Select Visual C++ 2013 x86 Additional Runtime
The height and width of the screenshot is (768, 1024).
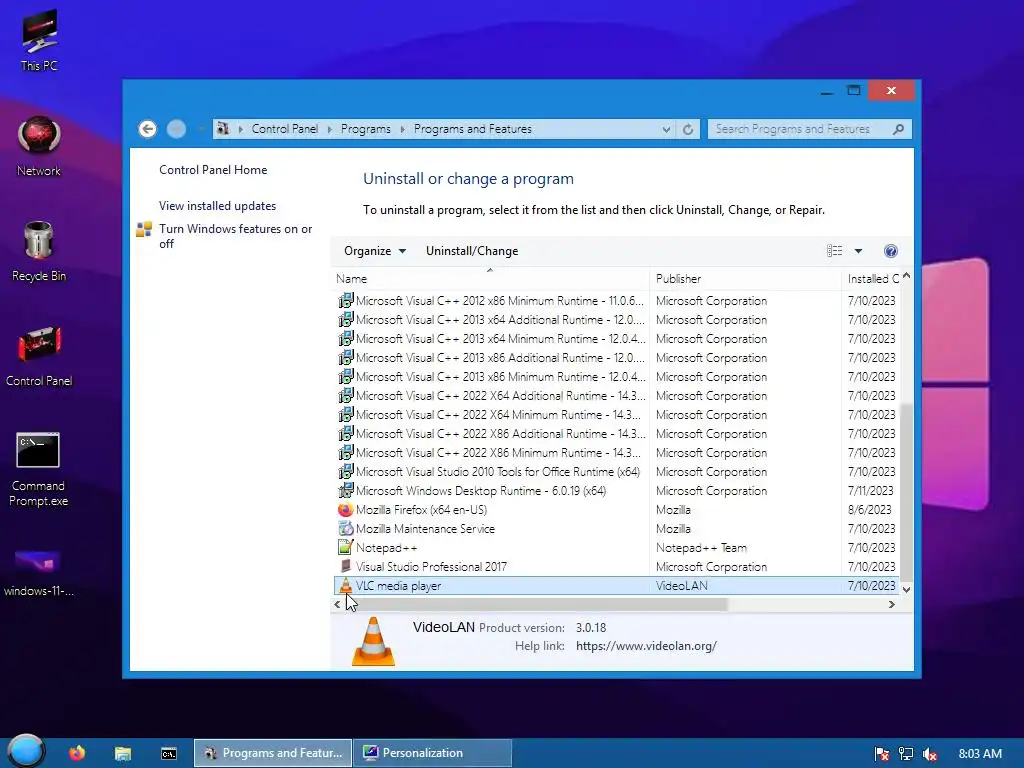(x=616, y=358)
